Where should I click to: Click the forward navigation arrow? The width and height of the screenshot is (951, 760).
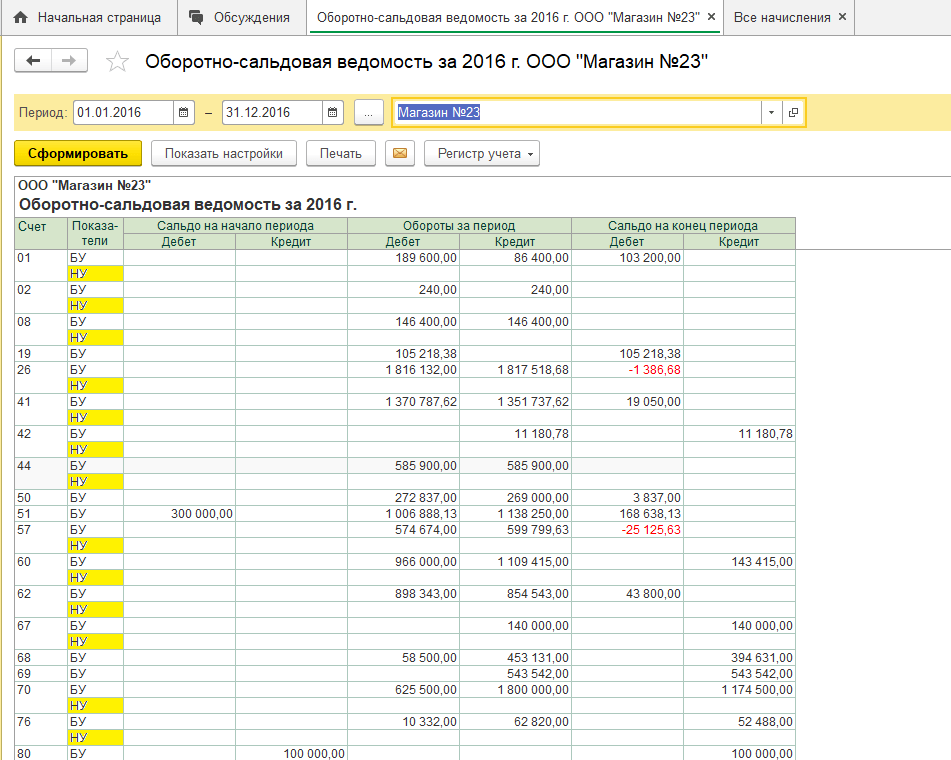pyautogui.click(x=69, y=61)
